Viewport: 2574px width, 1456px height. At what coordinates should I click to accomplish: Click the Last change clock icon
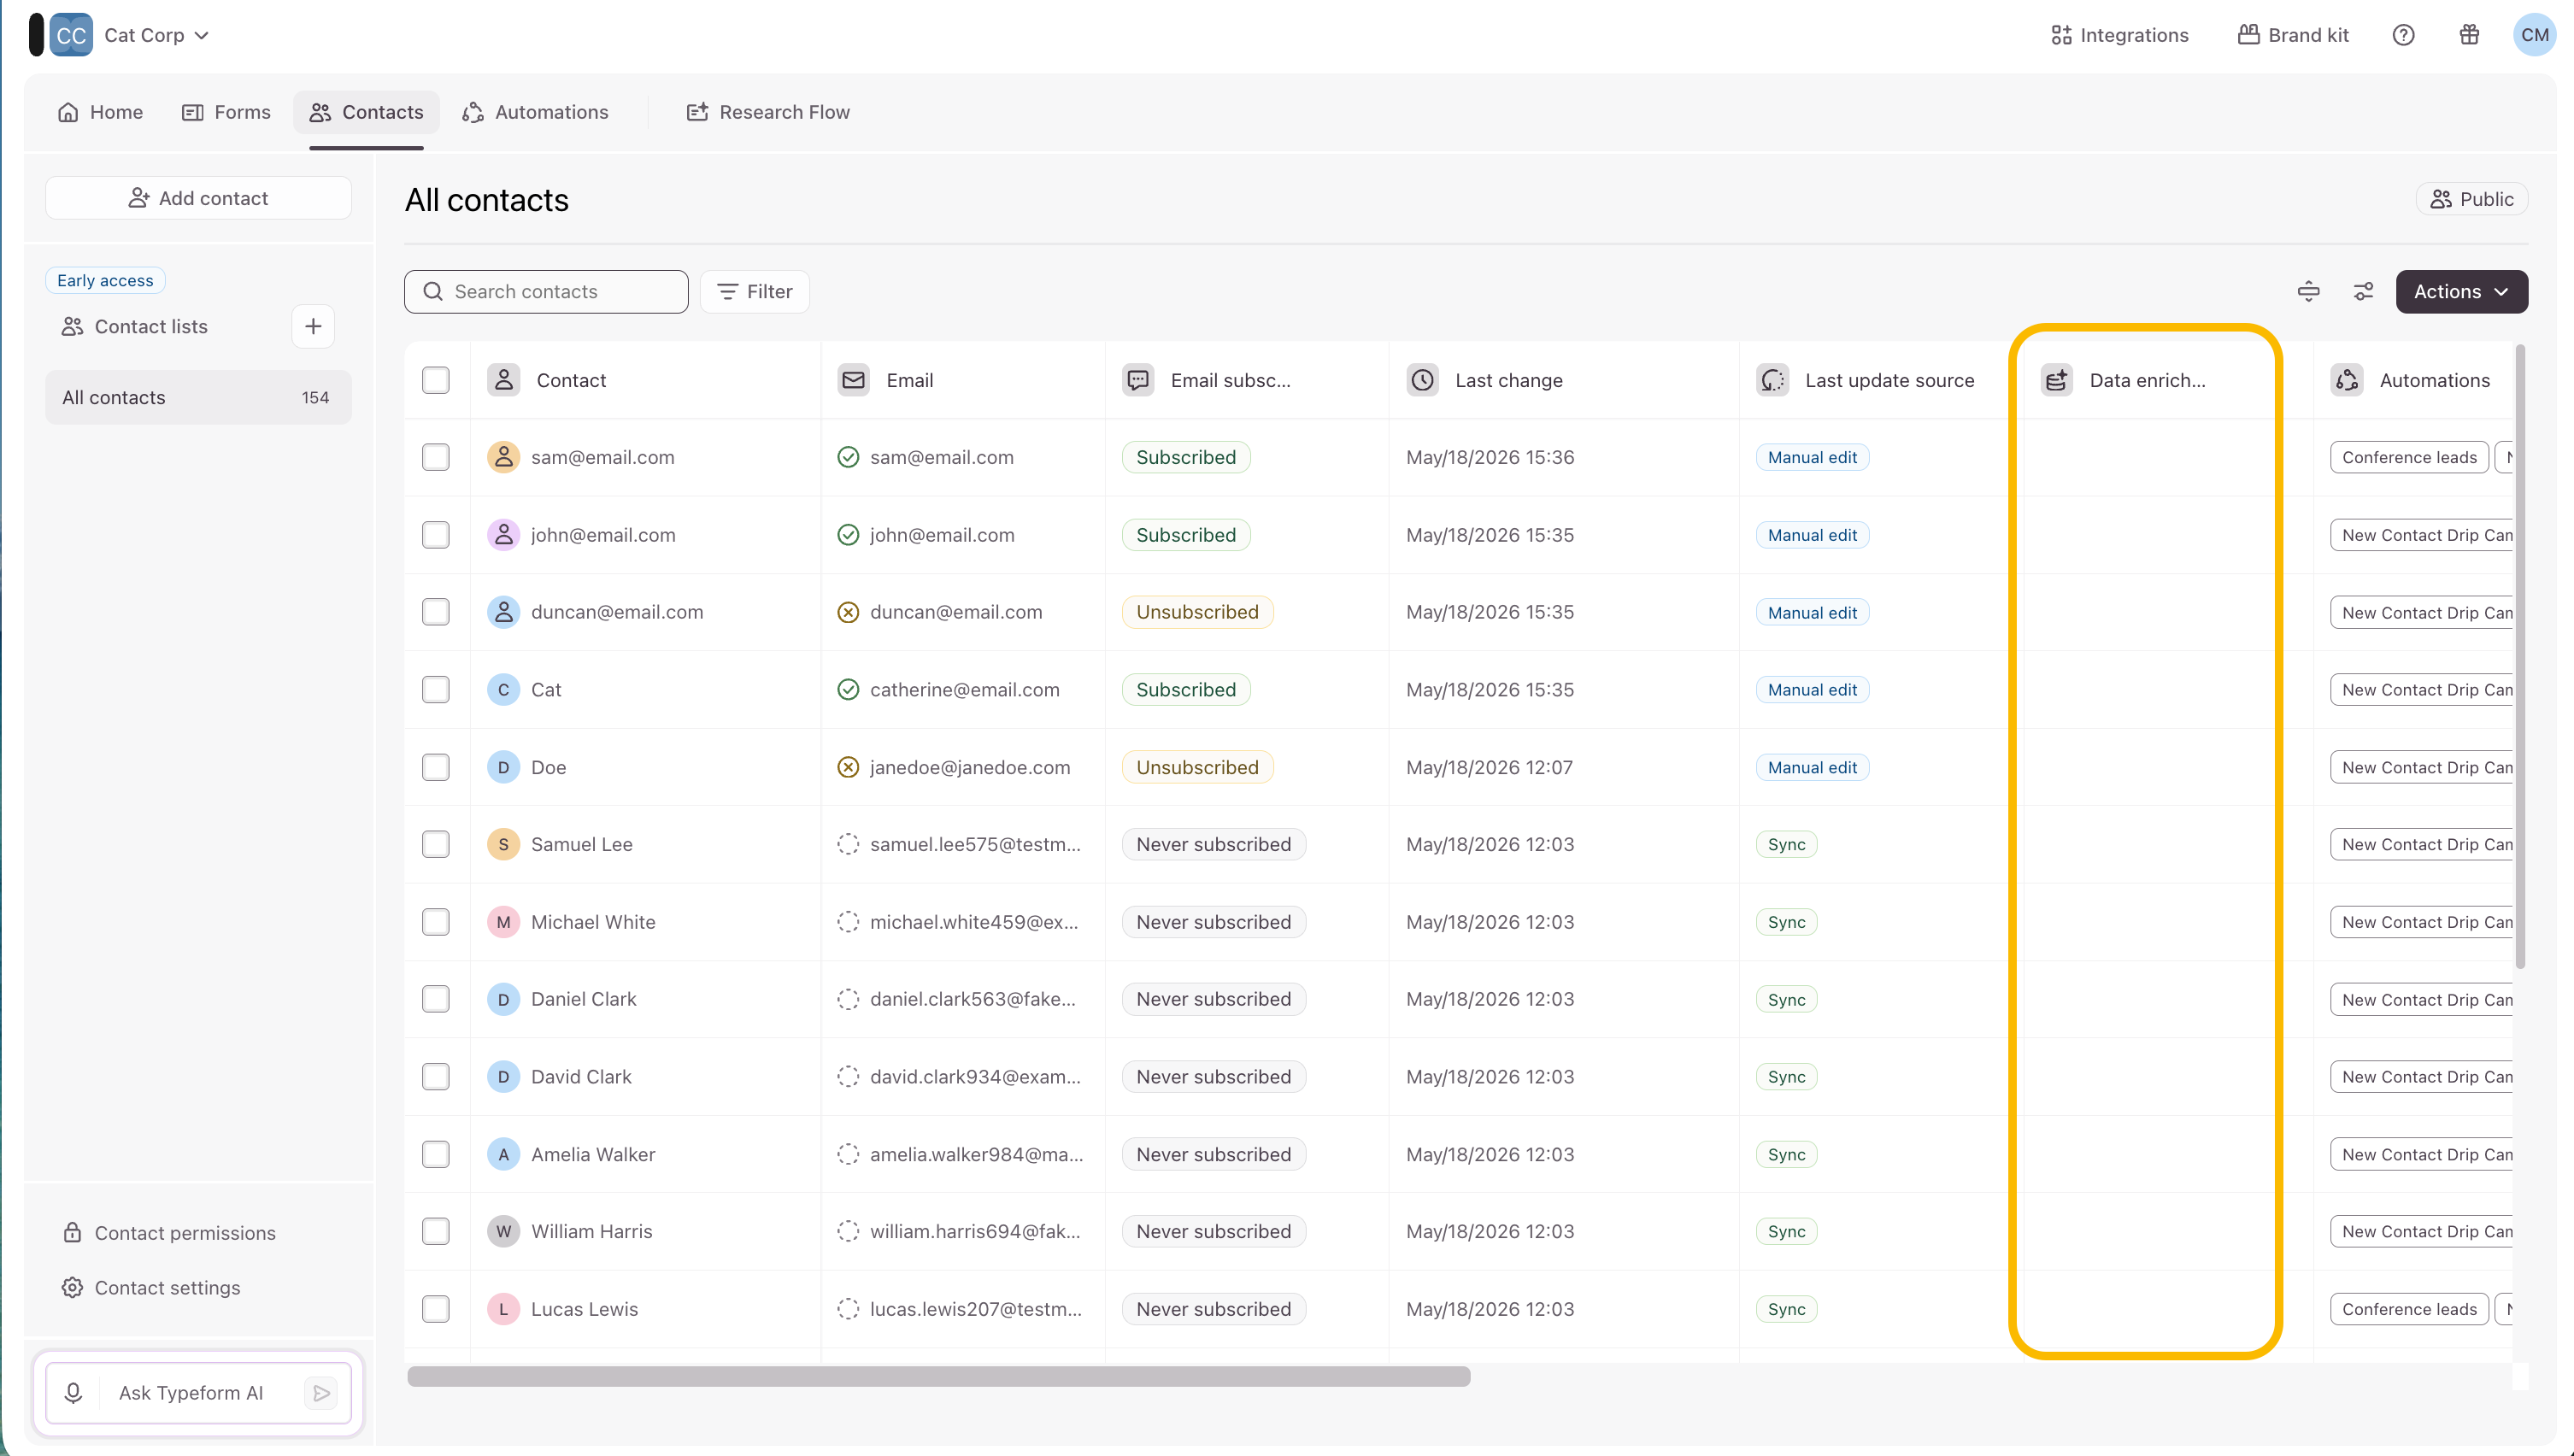coord(1422,380)
